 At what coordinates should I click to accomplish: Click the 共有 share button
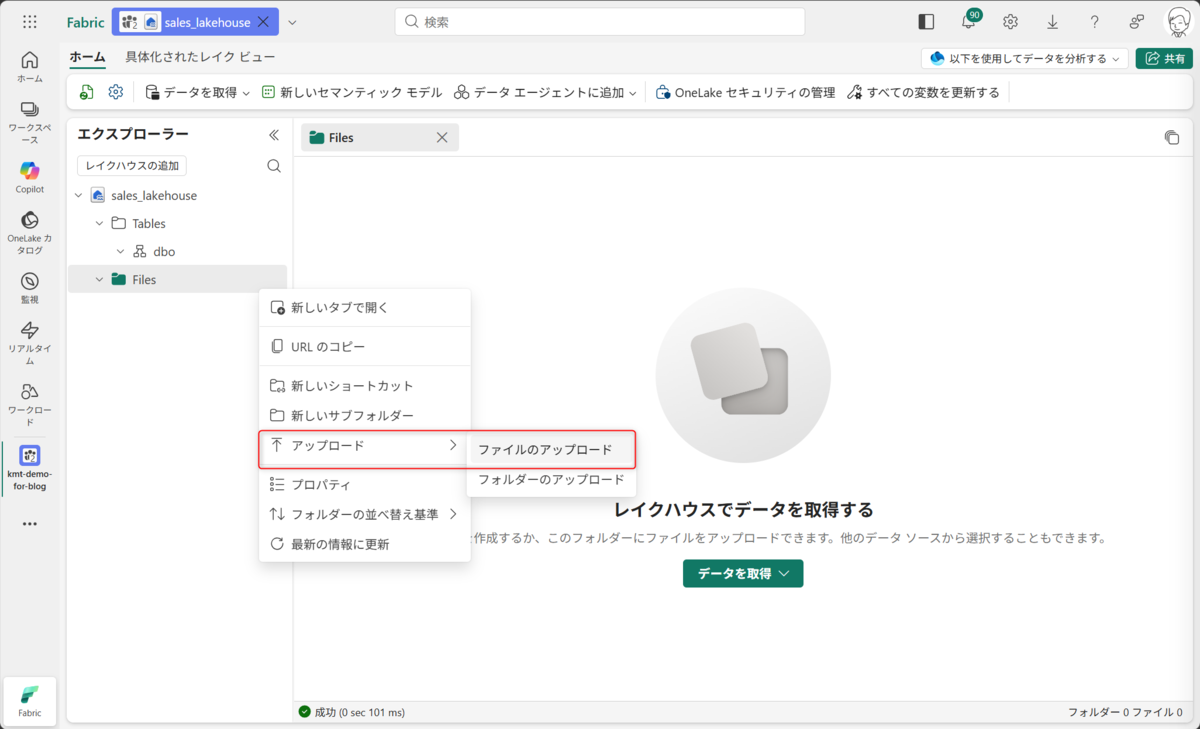pos(1164,59)
